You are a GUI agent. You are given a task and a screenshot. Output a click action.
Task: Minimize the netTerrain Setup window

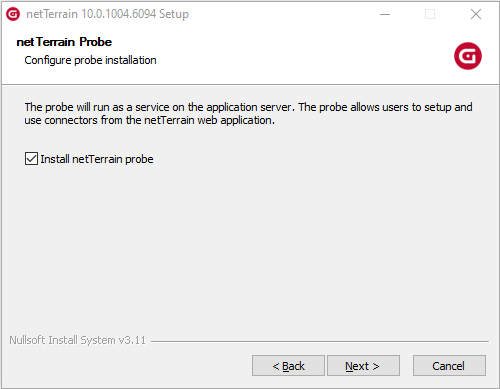tap(385, 14)
